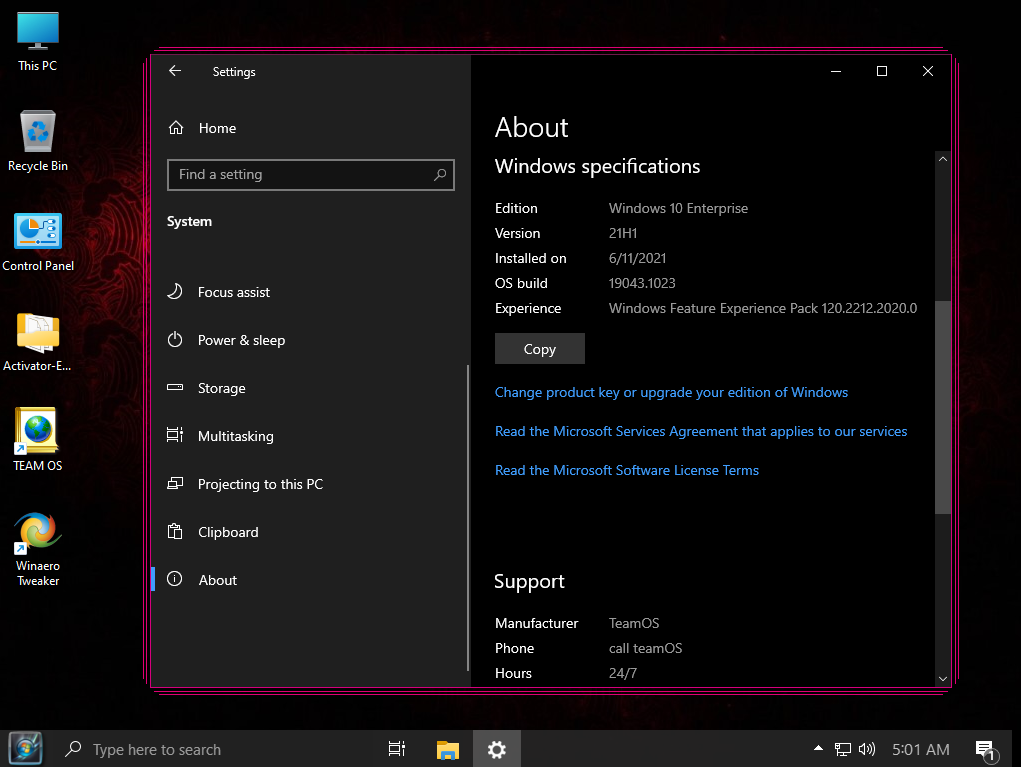Screen dimensions: 1021x767
Task: Click the Settings gear on the taskbar
Action: coord(497,749)
